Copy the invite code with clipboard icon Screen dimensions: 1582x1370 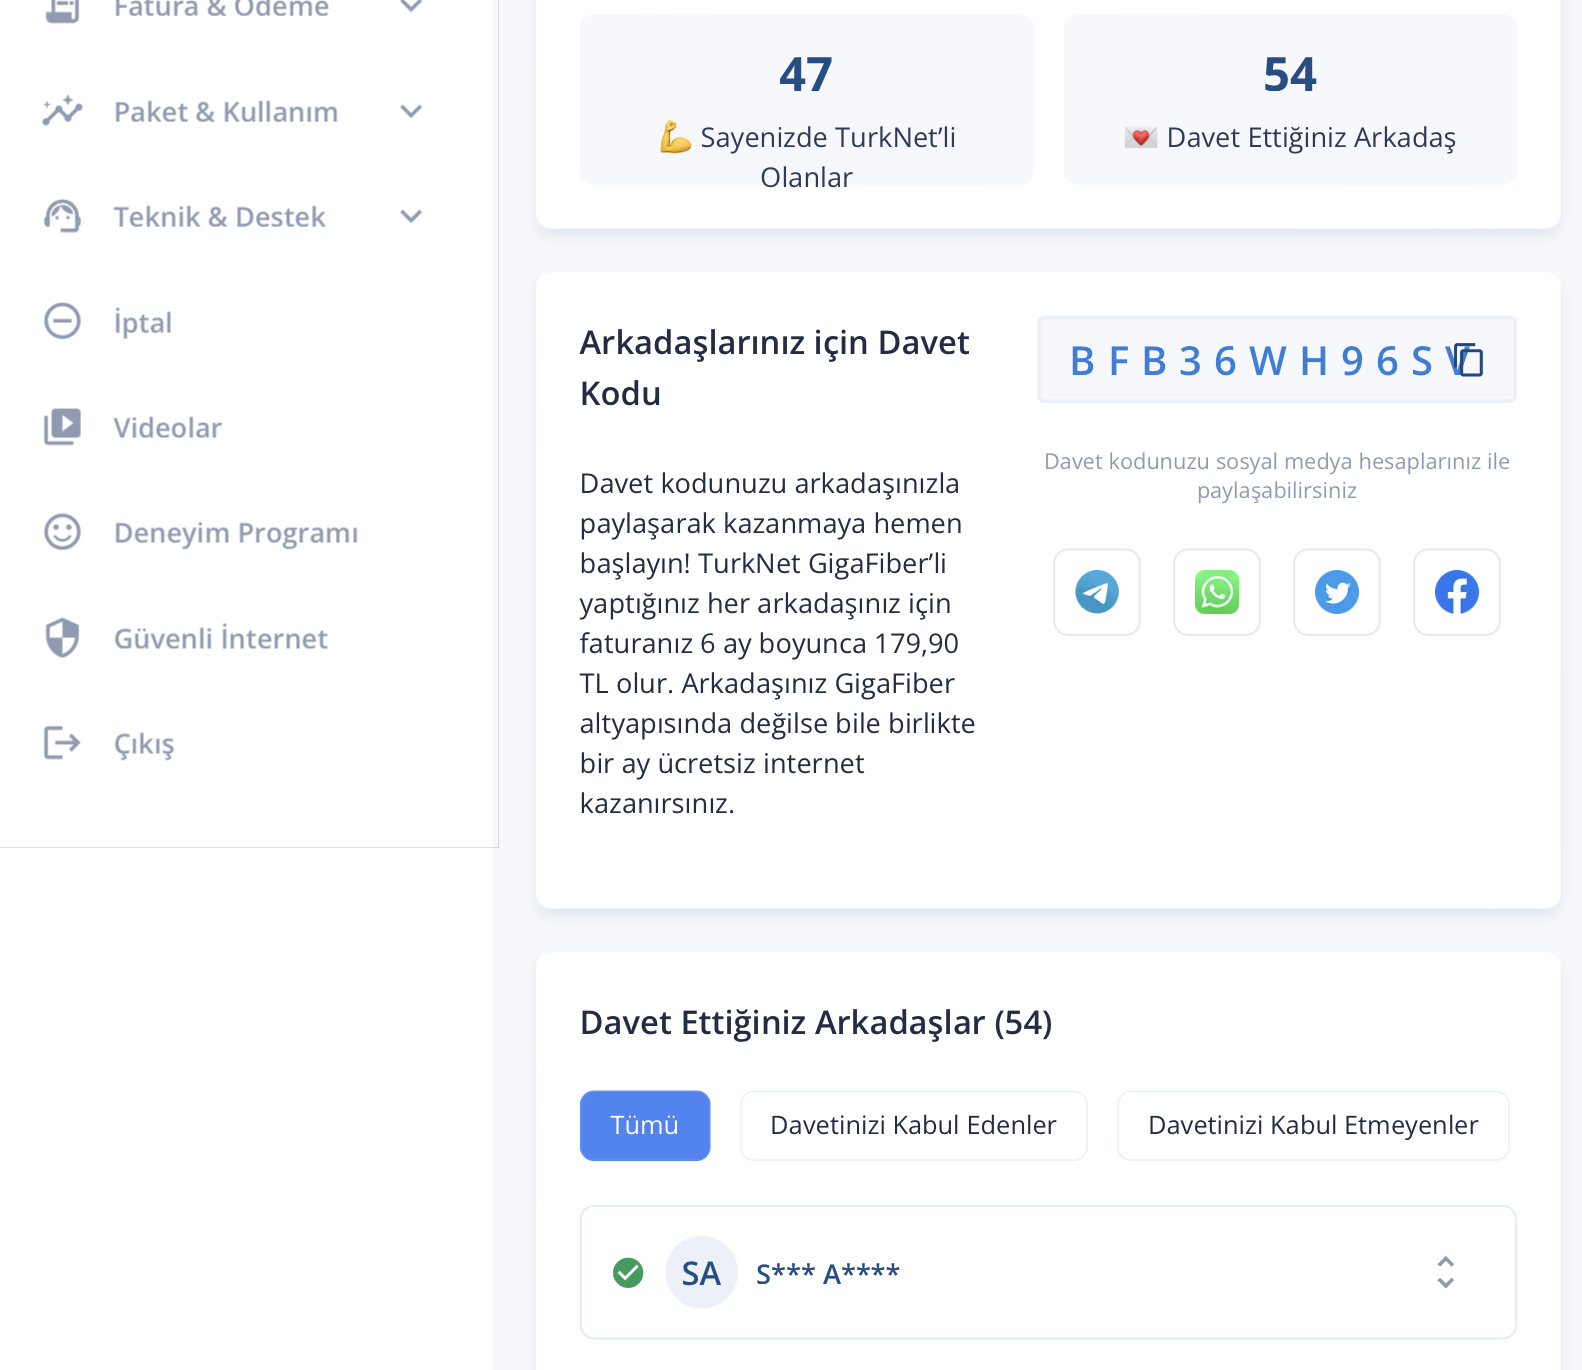tap(1468, 360)
